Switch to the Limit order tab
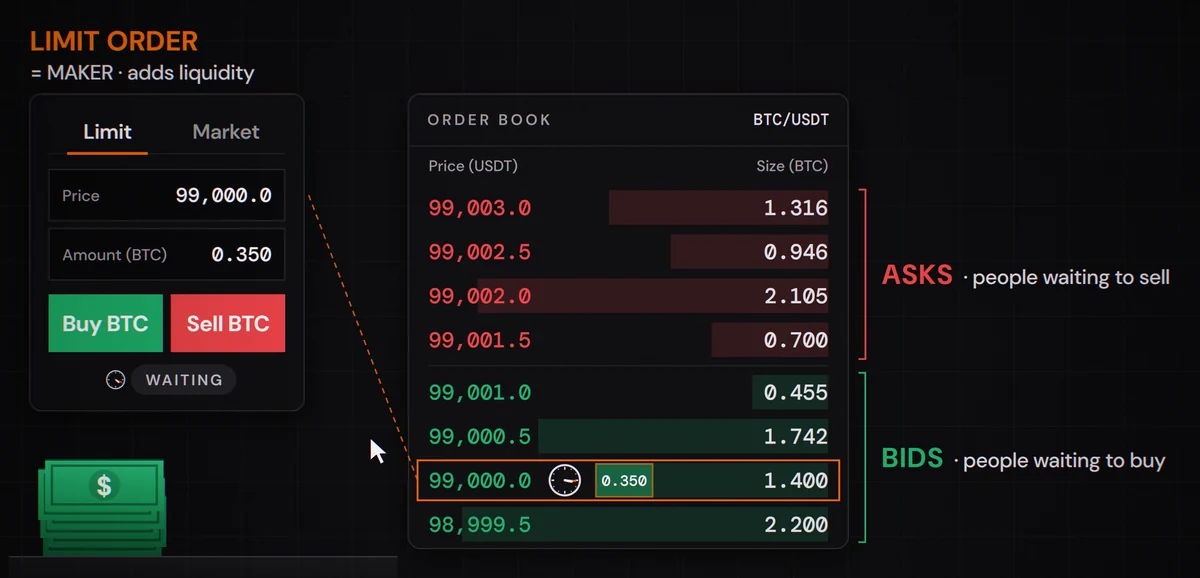Viewport: 1200px width, 578px height. tap(107, 131)
